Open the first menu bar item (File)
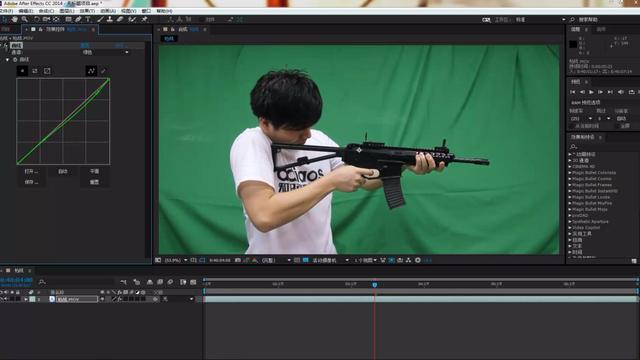640x360 pixels. [x=7, y=11]
